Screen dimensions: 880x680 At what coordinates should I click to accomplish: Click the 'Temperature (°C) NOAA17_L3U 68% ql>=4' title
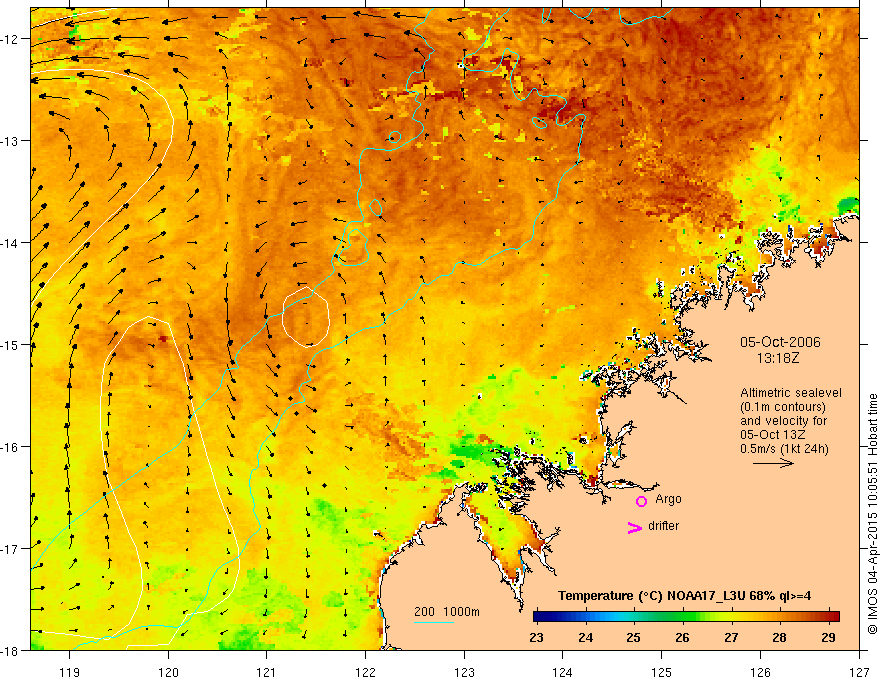click(x=684, y=596)
